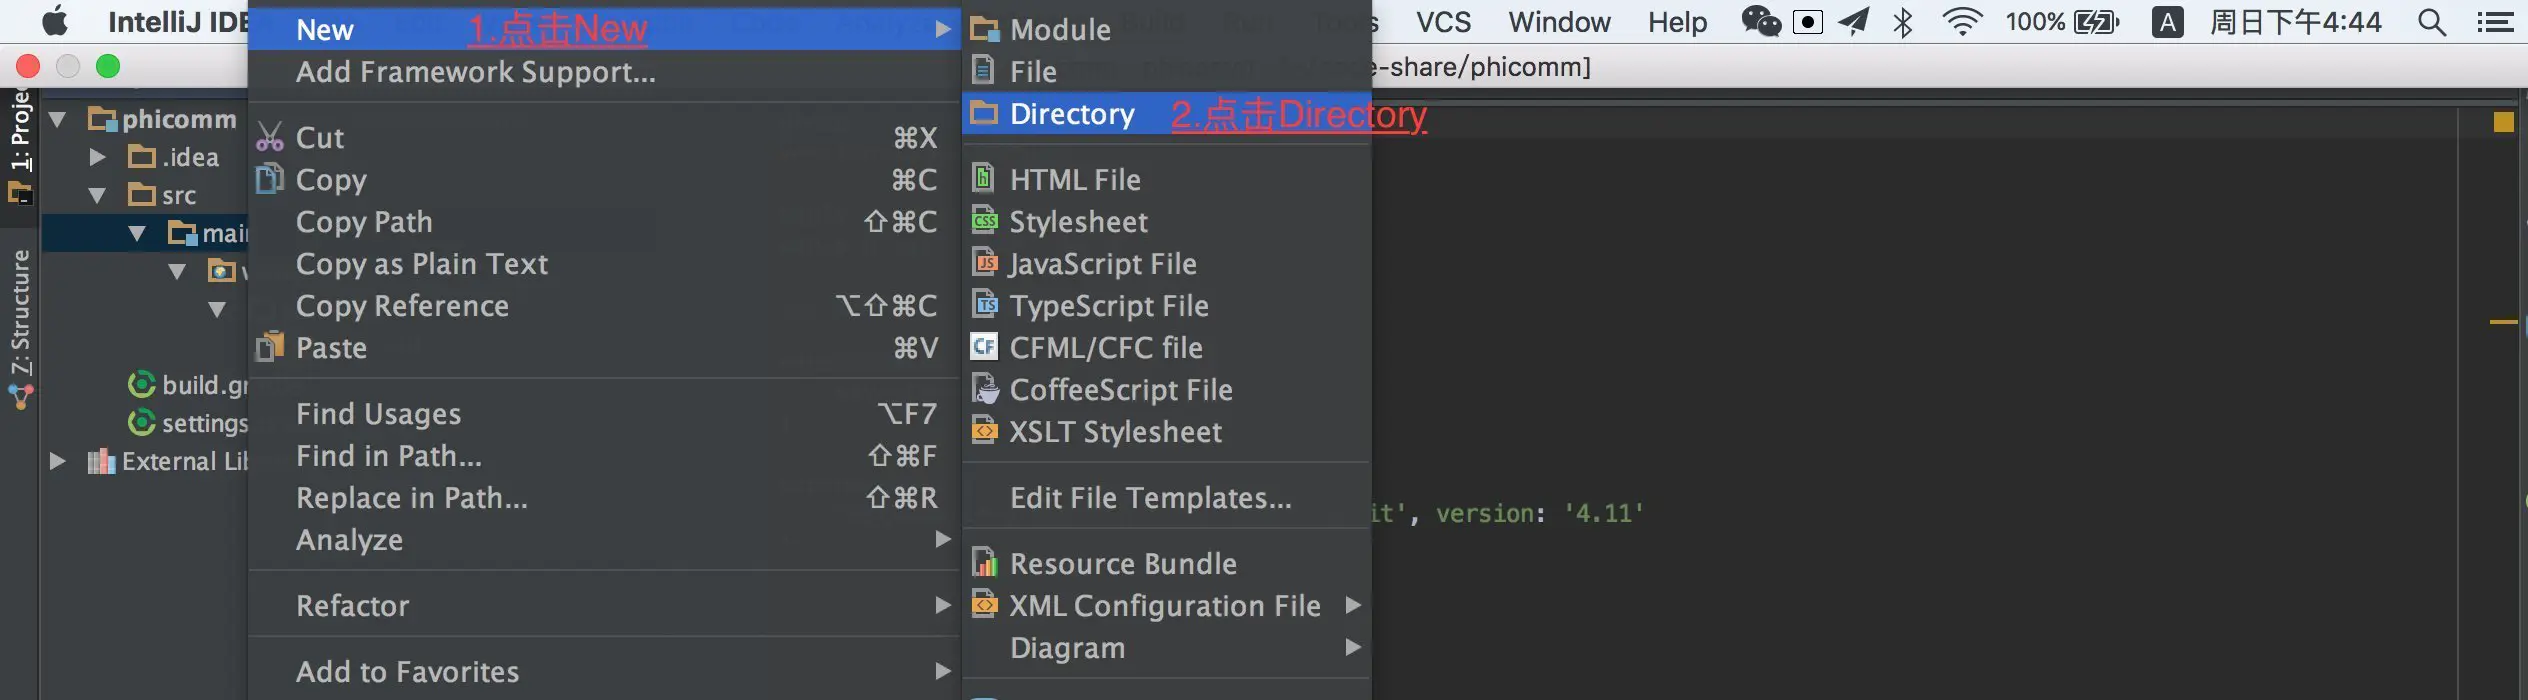Click the HTML File icon
This screenshot has width=2528, height=700.
[x=984, y=178]
